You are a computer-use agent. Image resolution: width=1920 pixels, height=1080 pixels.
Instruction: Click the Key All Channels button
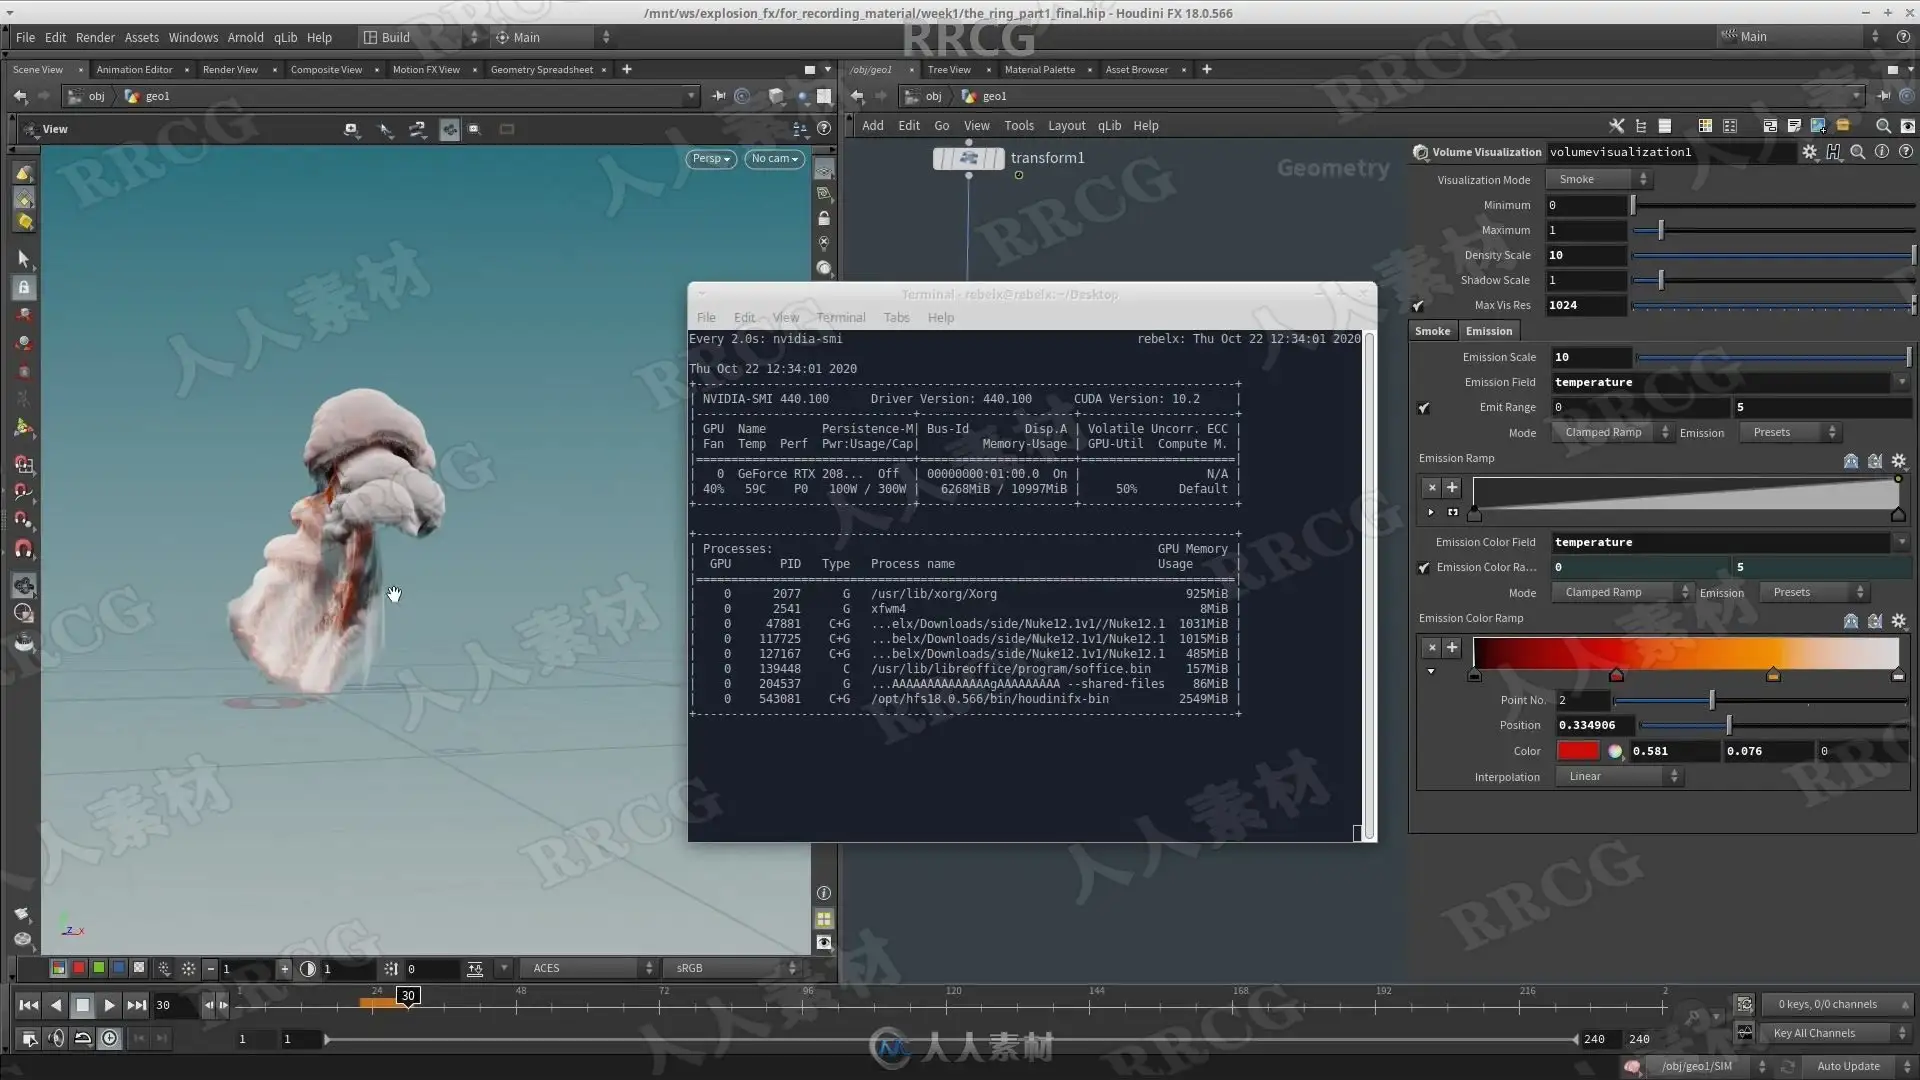(1836, 1034)
